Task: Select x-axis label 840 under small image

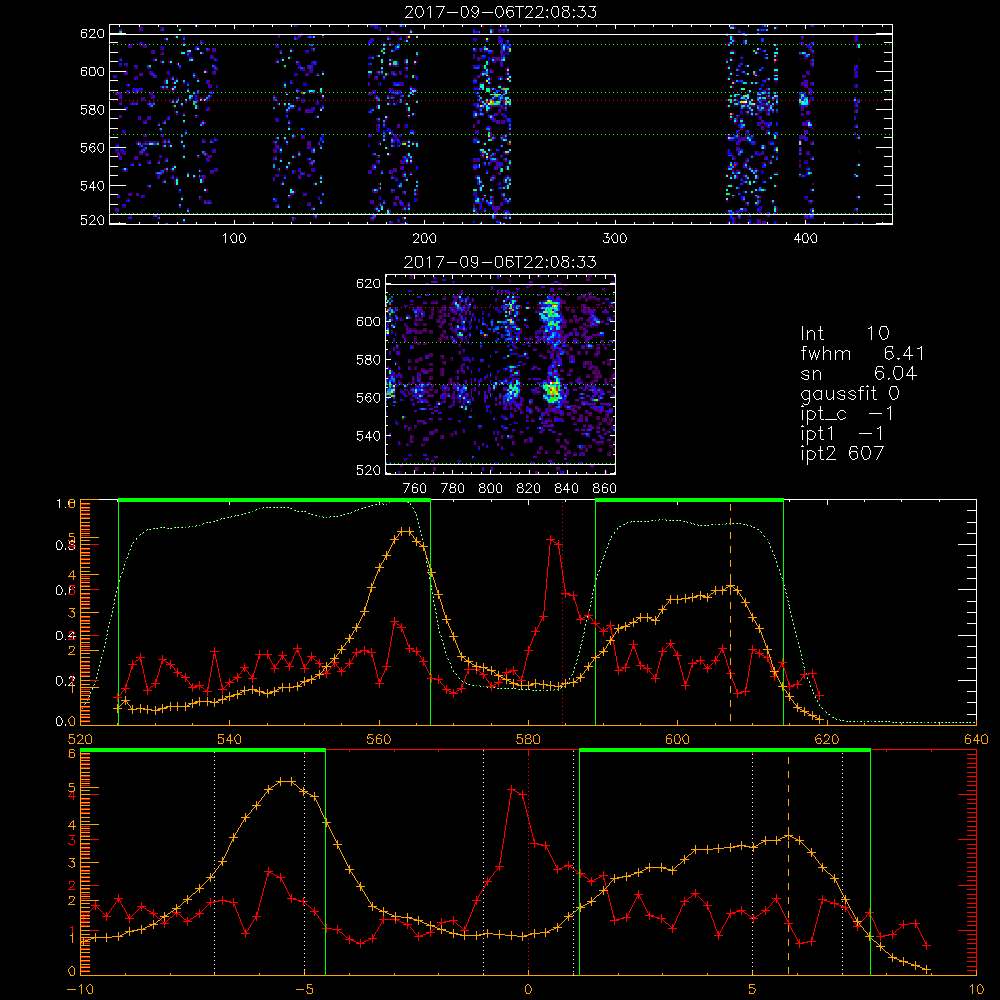Action: 566,489
